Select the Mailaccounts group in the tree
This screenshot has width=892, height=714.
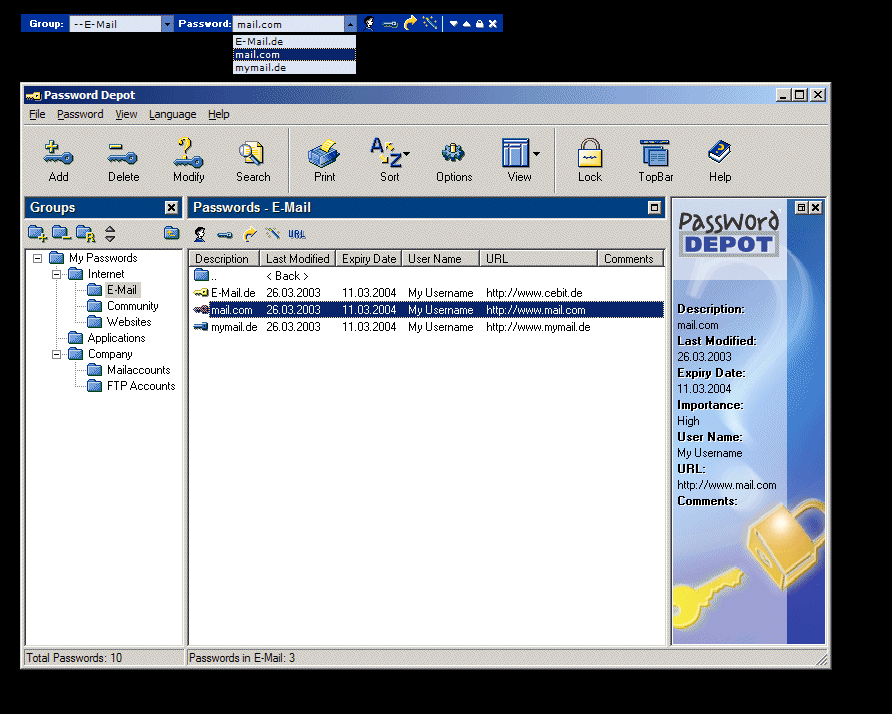139,370
